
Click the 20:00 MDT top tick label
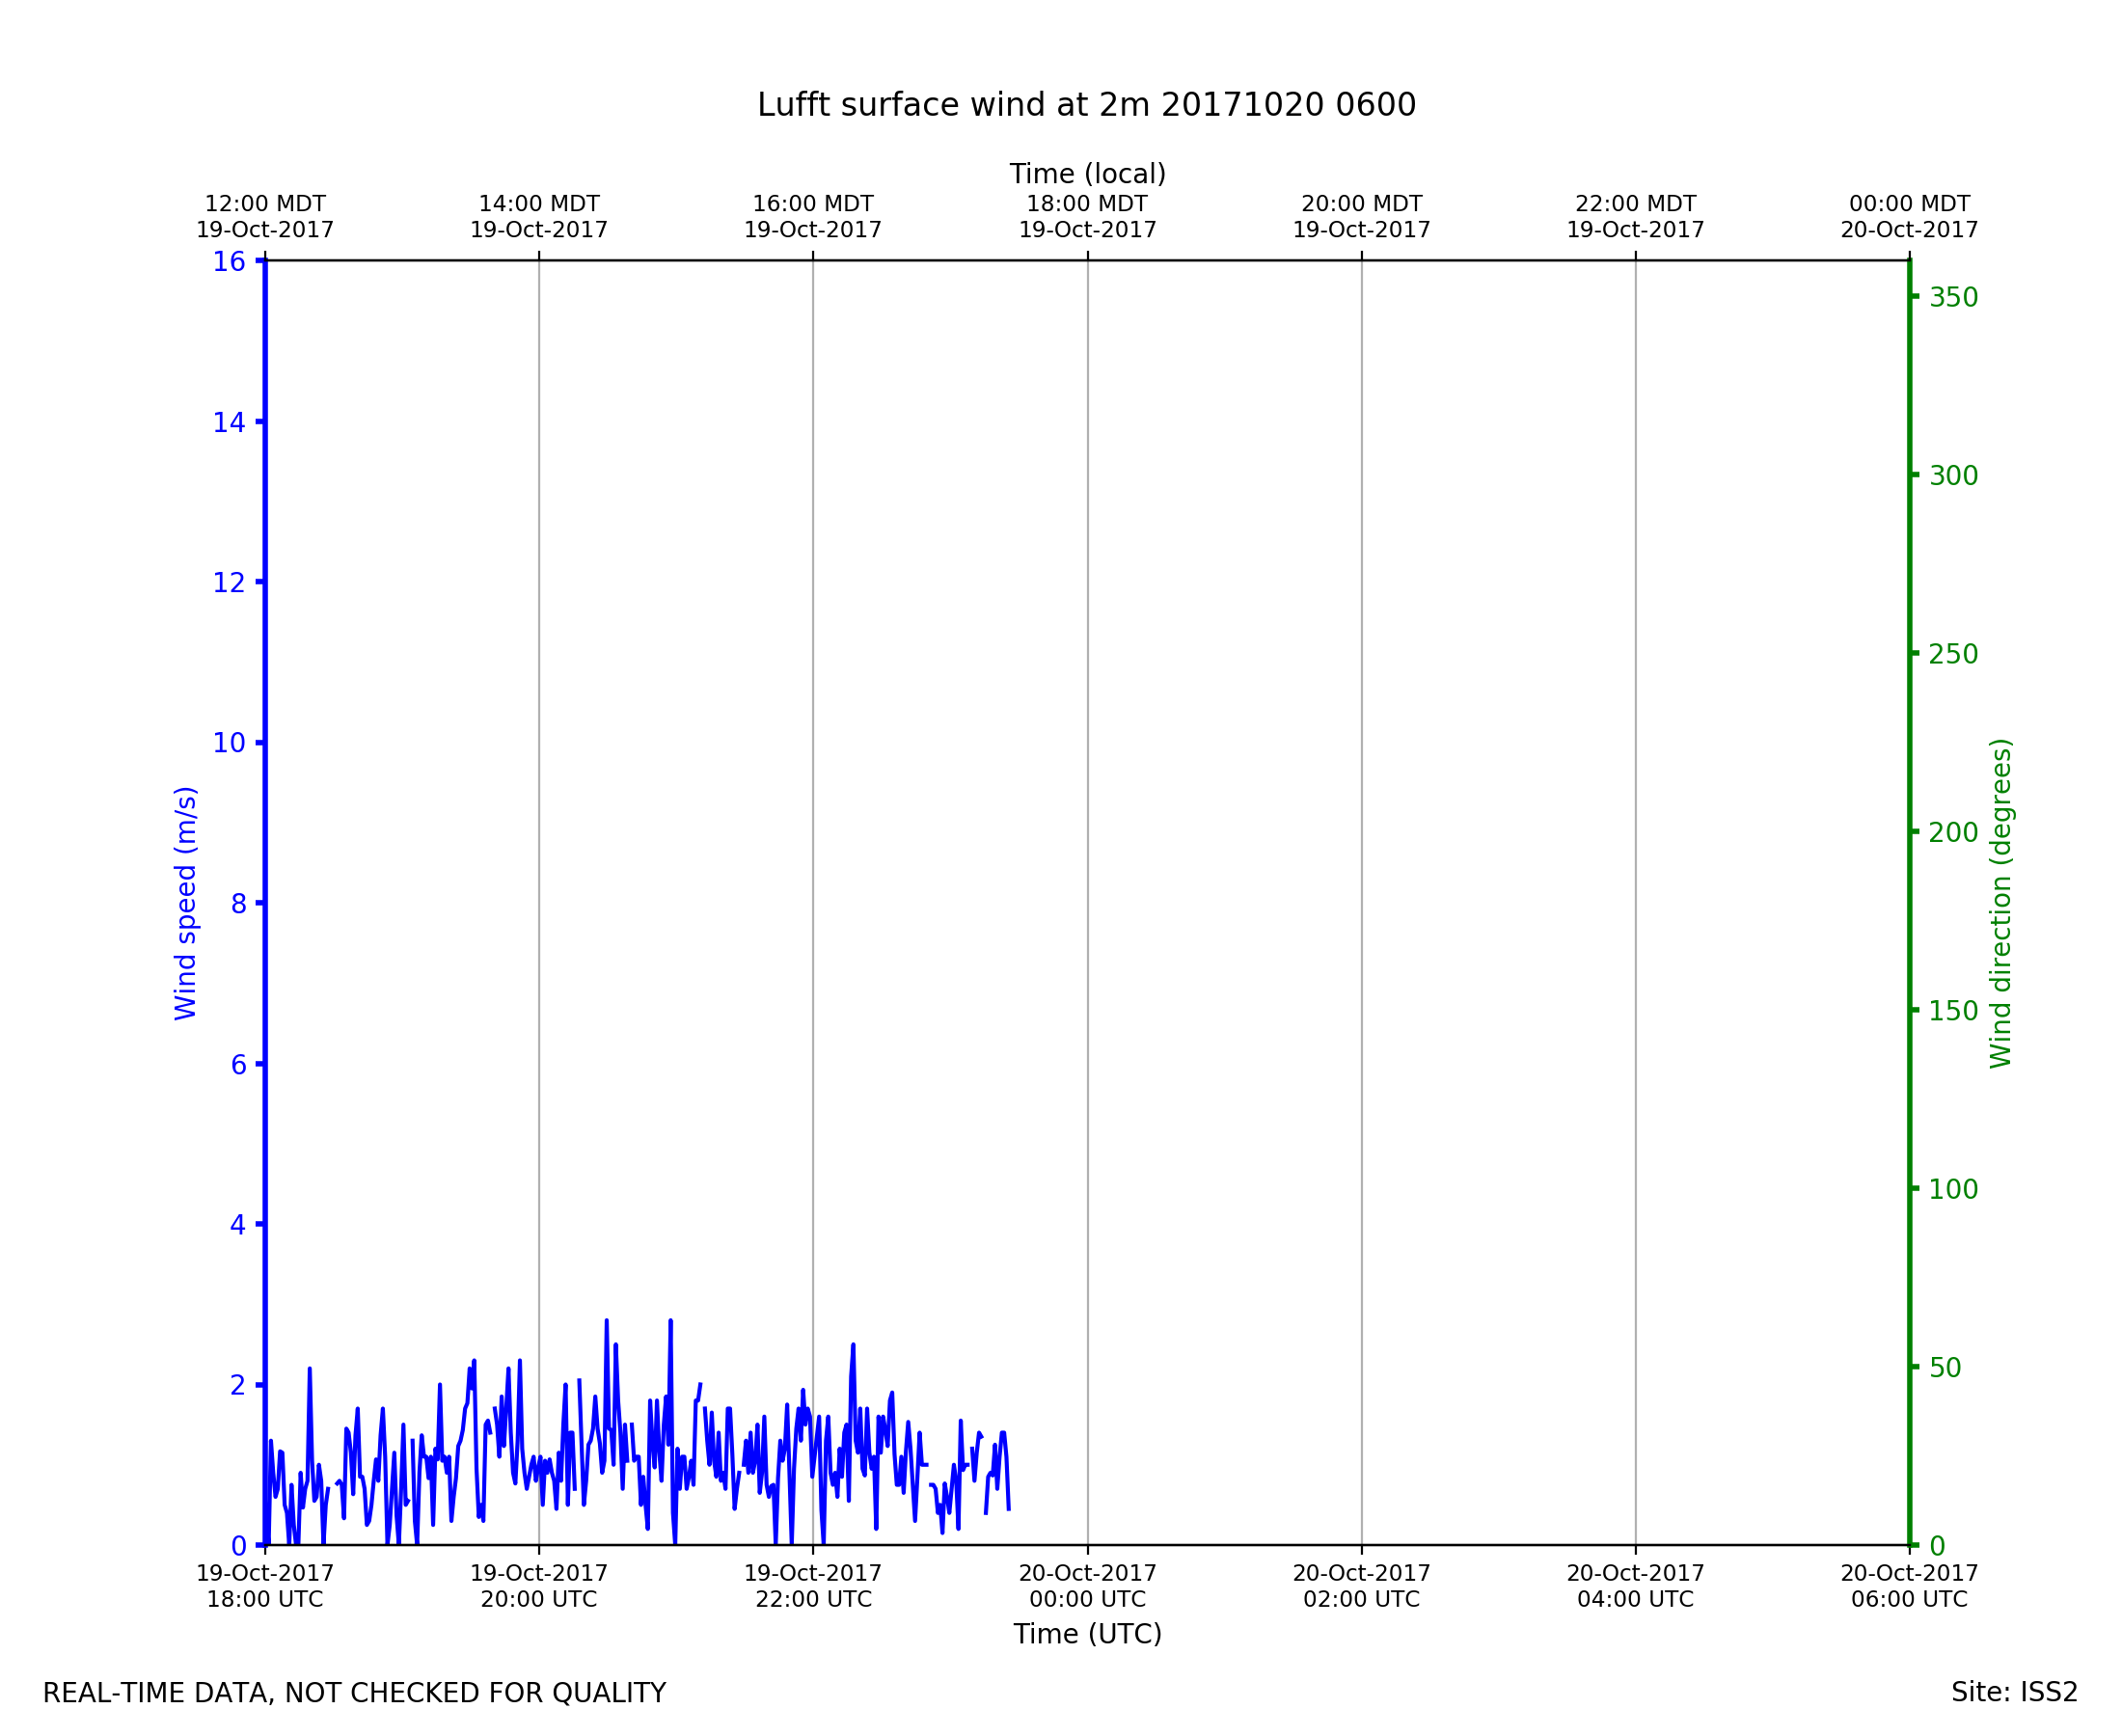point(1361,217)
